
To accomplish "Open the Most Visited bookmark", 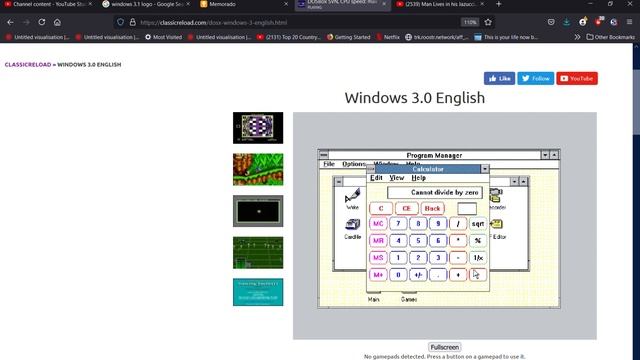I will point(164,37).
